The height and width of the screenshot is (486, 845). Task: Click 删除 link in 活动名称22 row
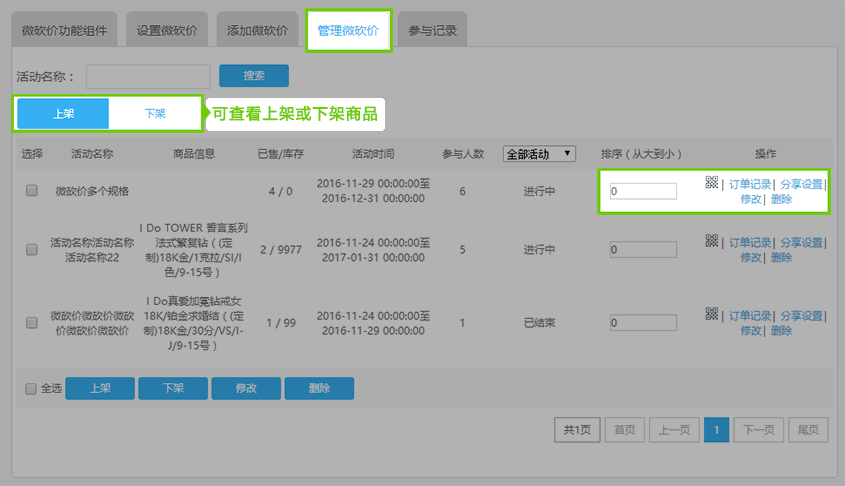pos(781,257)
